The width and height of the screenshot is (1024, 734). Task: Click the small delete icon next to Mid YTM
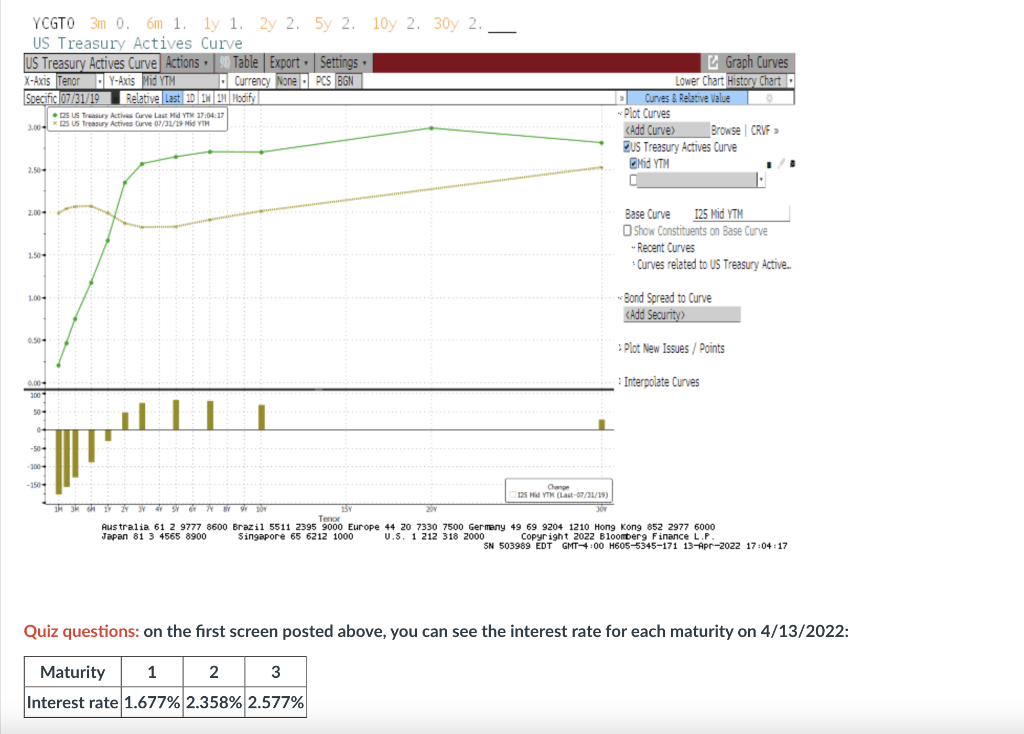pyautogui.click(x=793, y=164)
